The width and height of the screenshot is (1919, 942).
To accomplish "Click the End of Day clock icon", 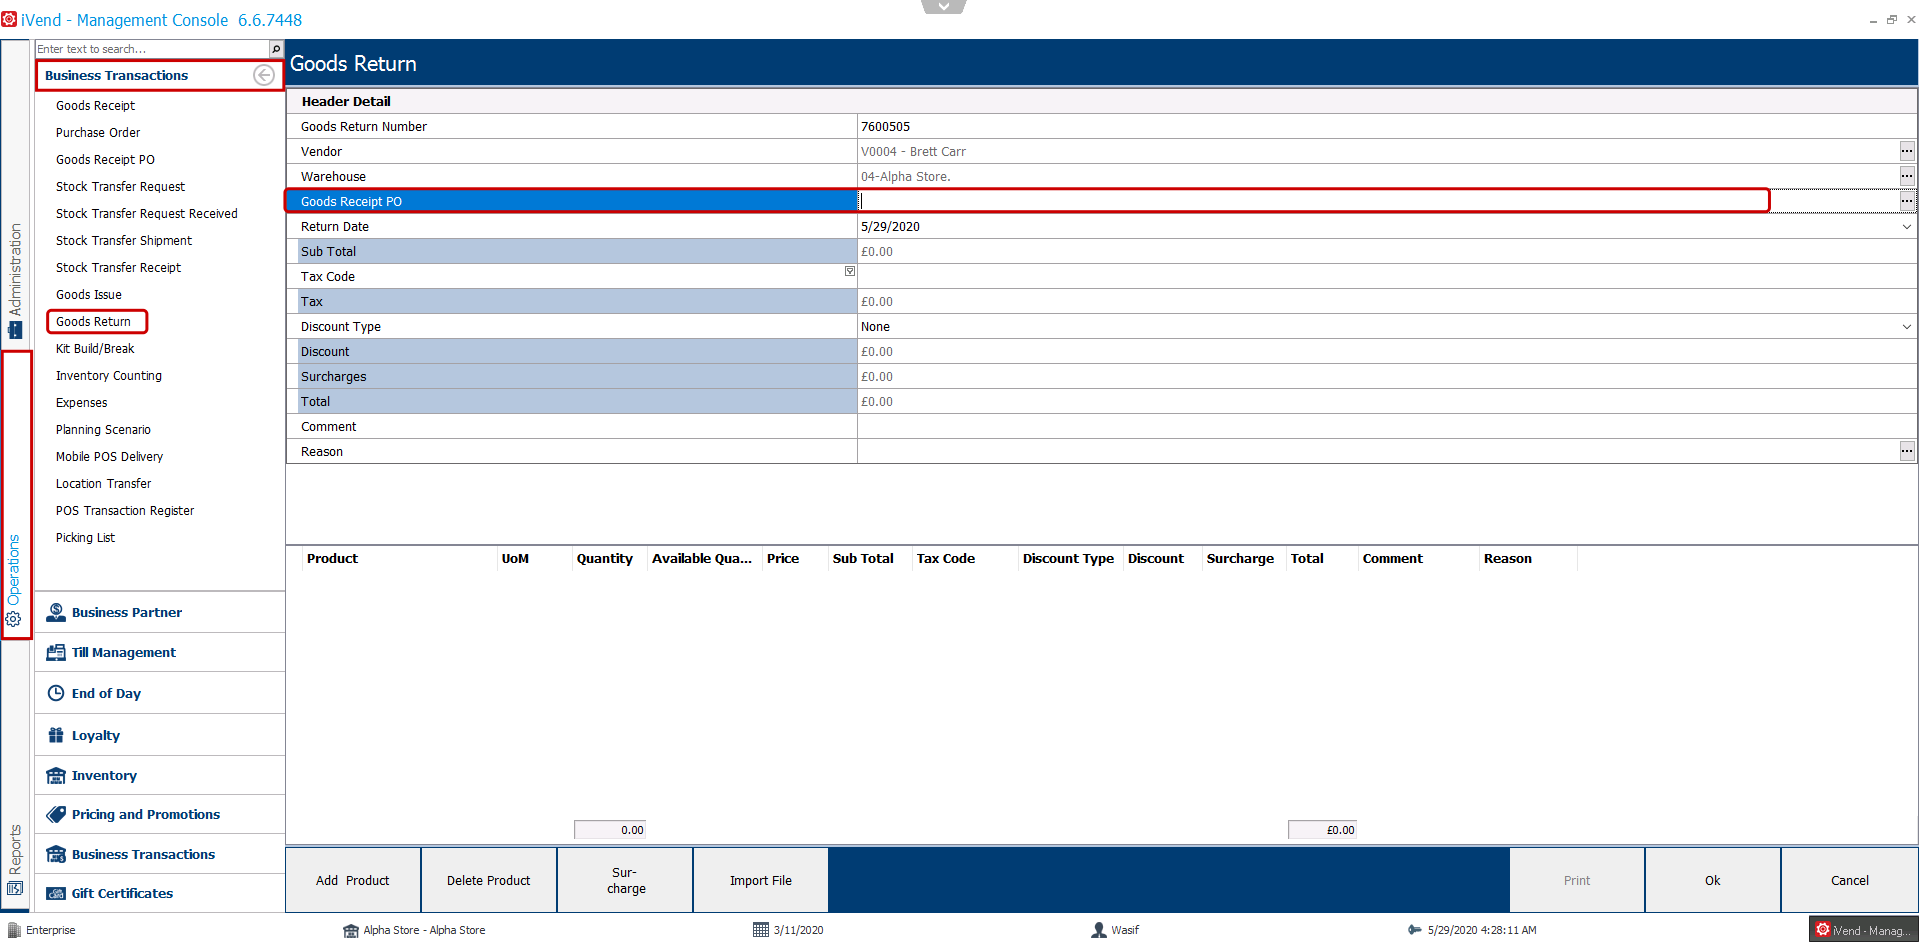I will click(56, 693).
